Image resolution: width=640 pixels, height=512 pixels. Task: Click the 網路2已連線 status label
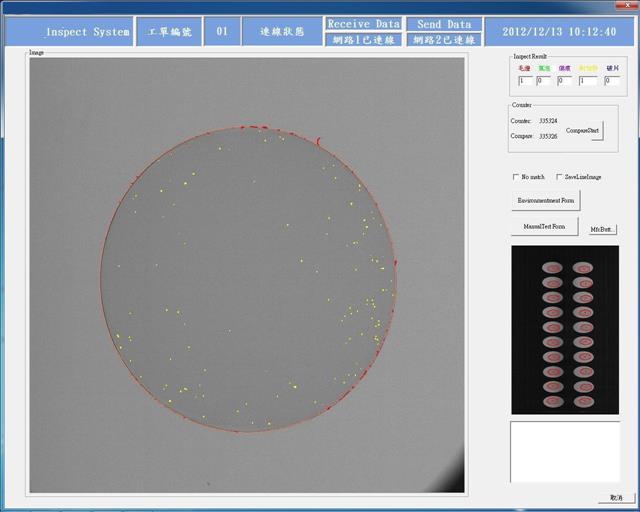click(x=444, y=40)
